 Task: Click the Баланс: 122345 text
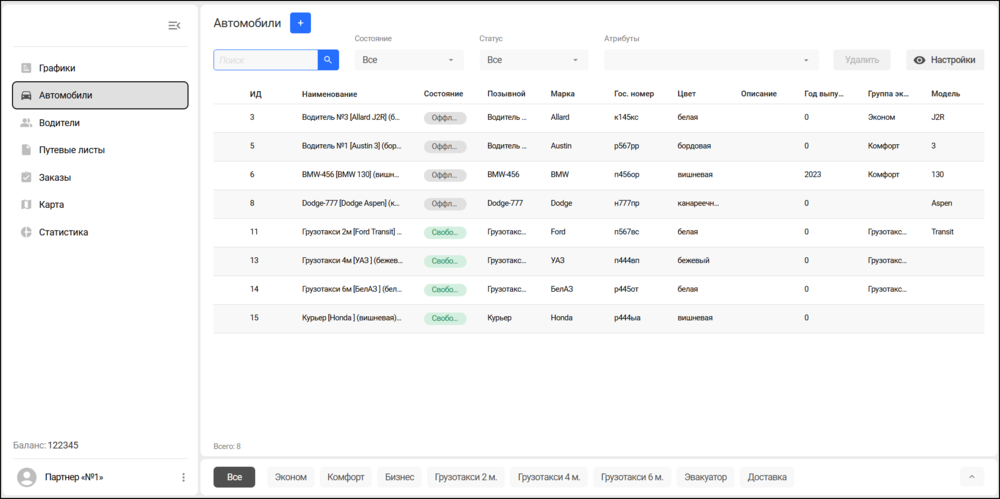(x=45, y=445)
